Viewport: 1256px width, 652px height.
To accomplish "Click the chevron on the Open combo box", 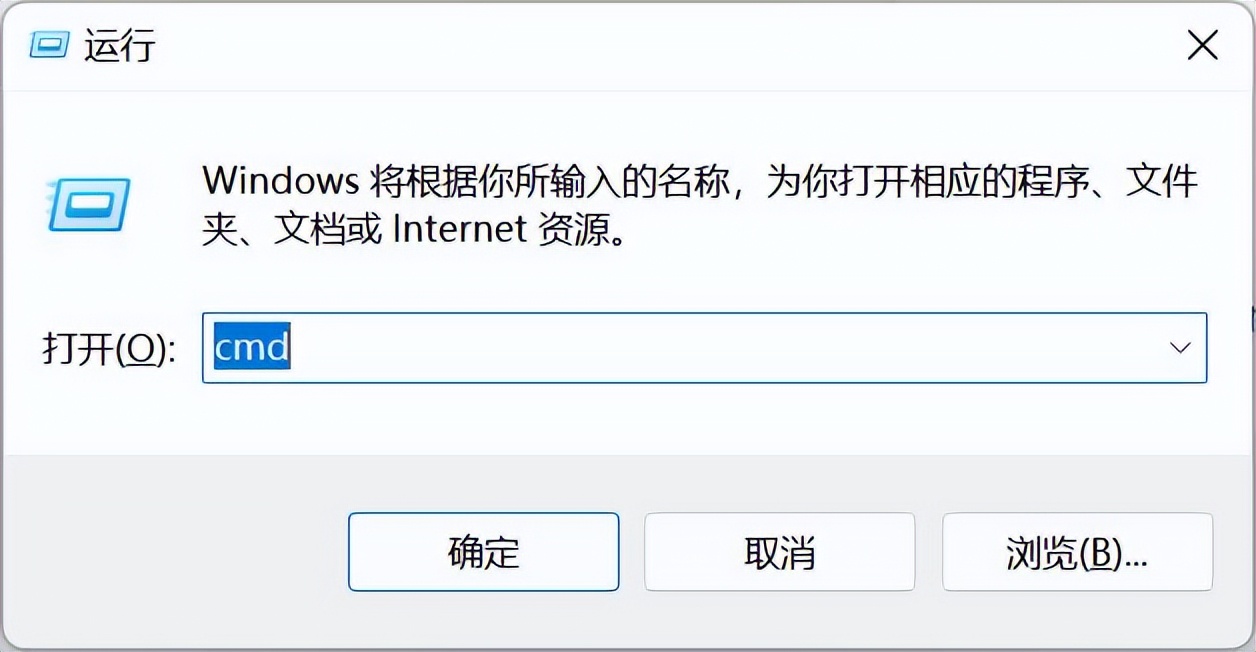I will pos(1179,348).
